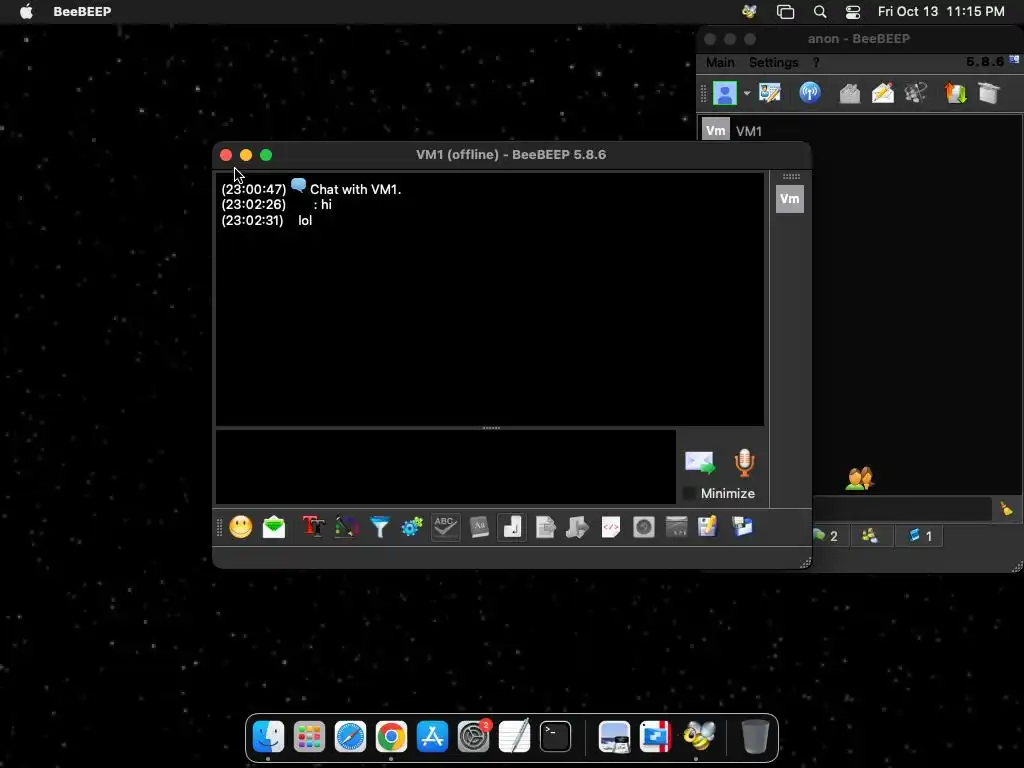Click the Vm avatar in chat side panel
The image size is (1024, 768).
(790, 199)
